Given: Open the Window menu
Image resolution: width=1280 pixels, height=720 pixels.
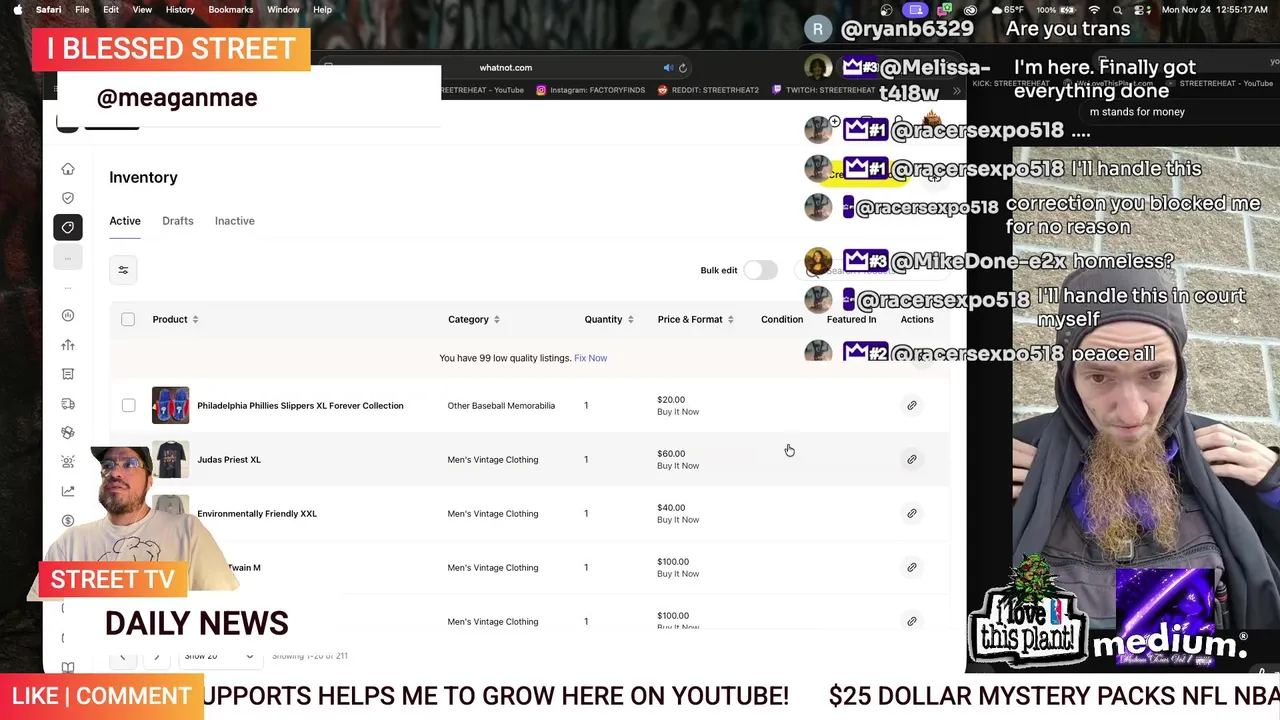Looking at the screenshot, I should tap(283, 10).
